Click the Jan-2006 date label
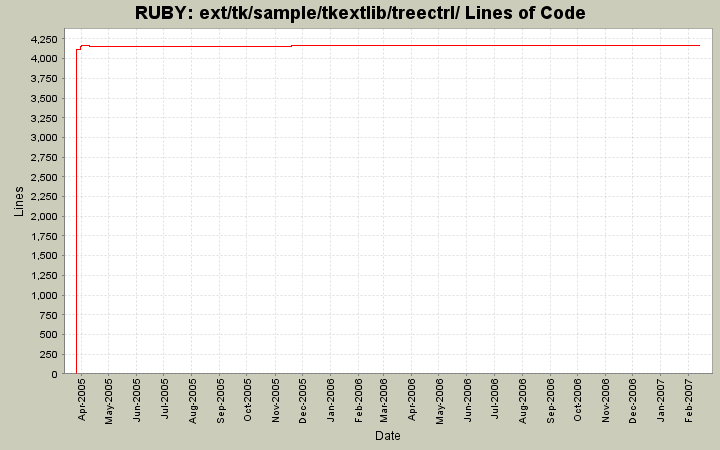 pos(330,400)
